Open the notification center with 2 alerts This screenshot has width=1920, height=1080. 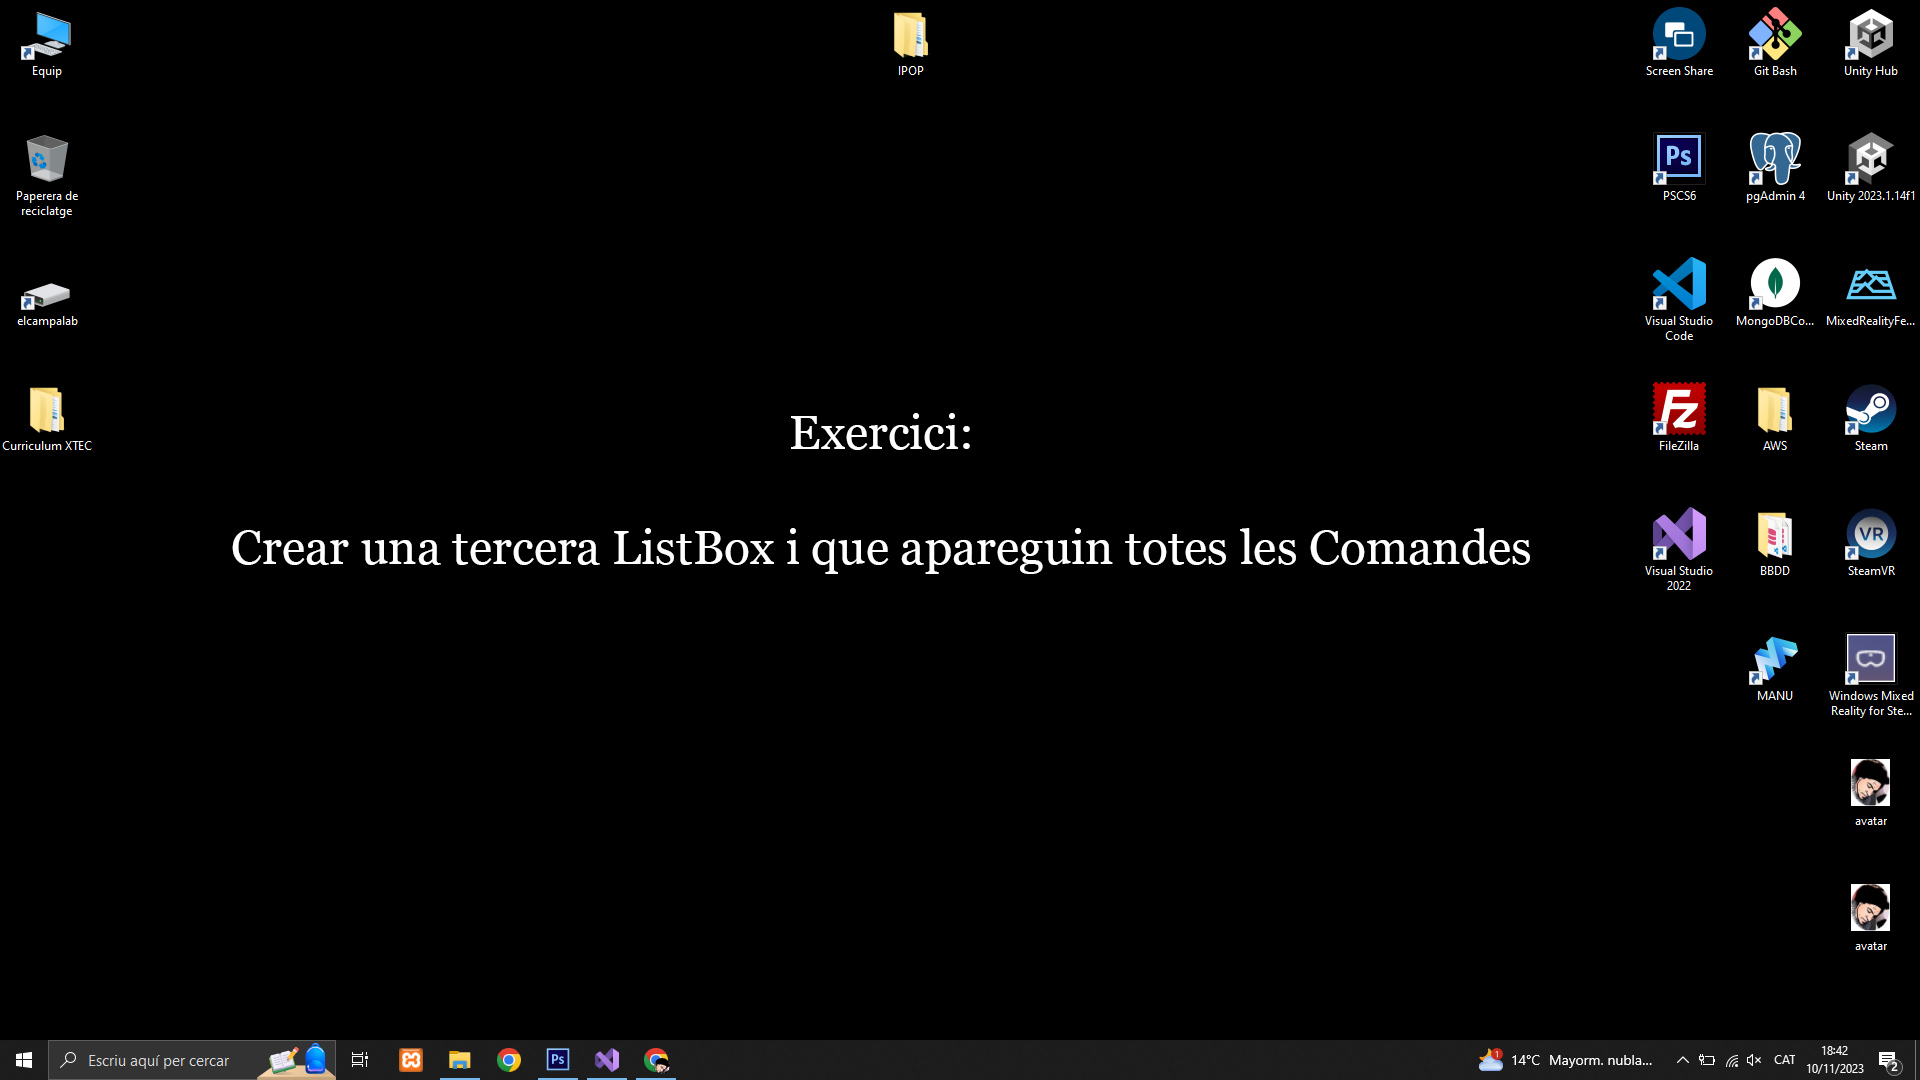pos(1888,1060)
